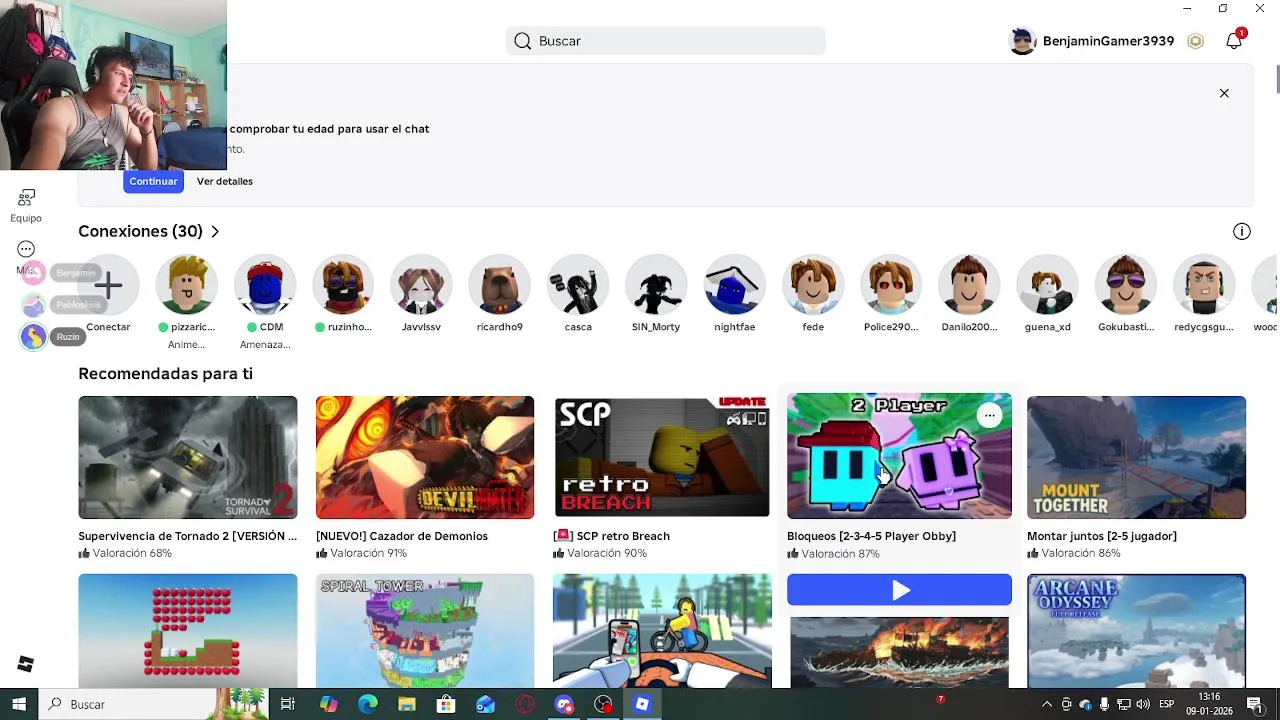Click the volume speaker tray icon
The width and height of the screenshot is (1280, 720).
click(1143, 704)
